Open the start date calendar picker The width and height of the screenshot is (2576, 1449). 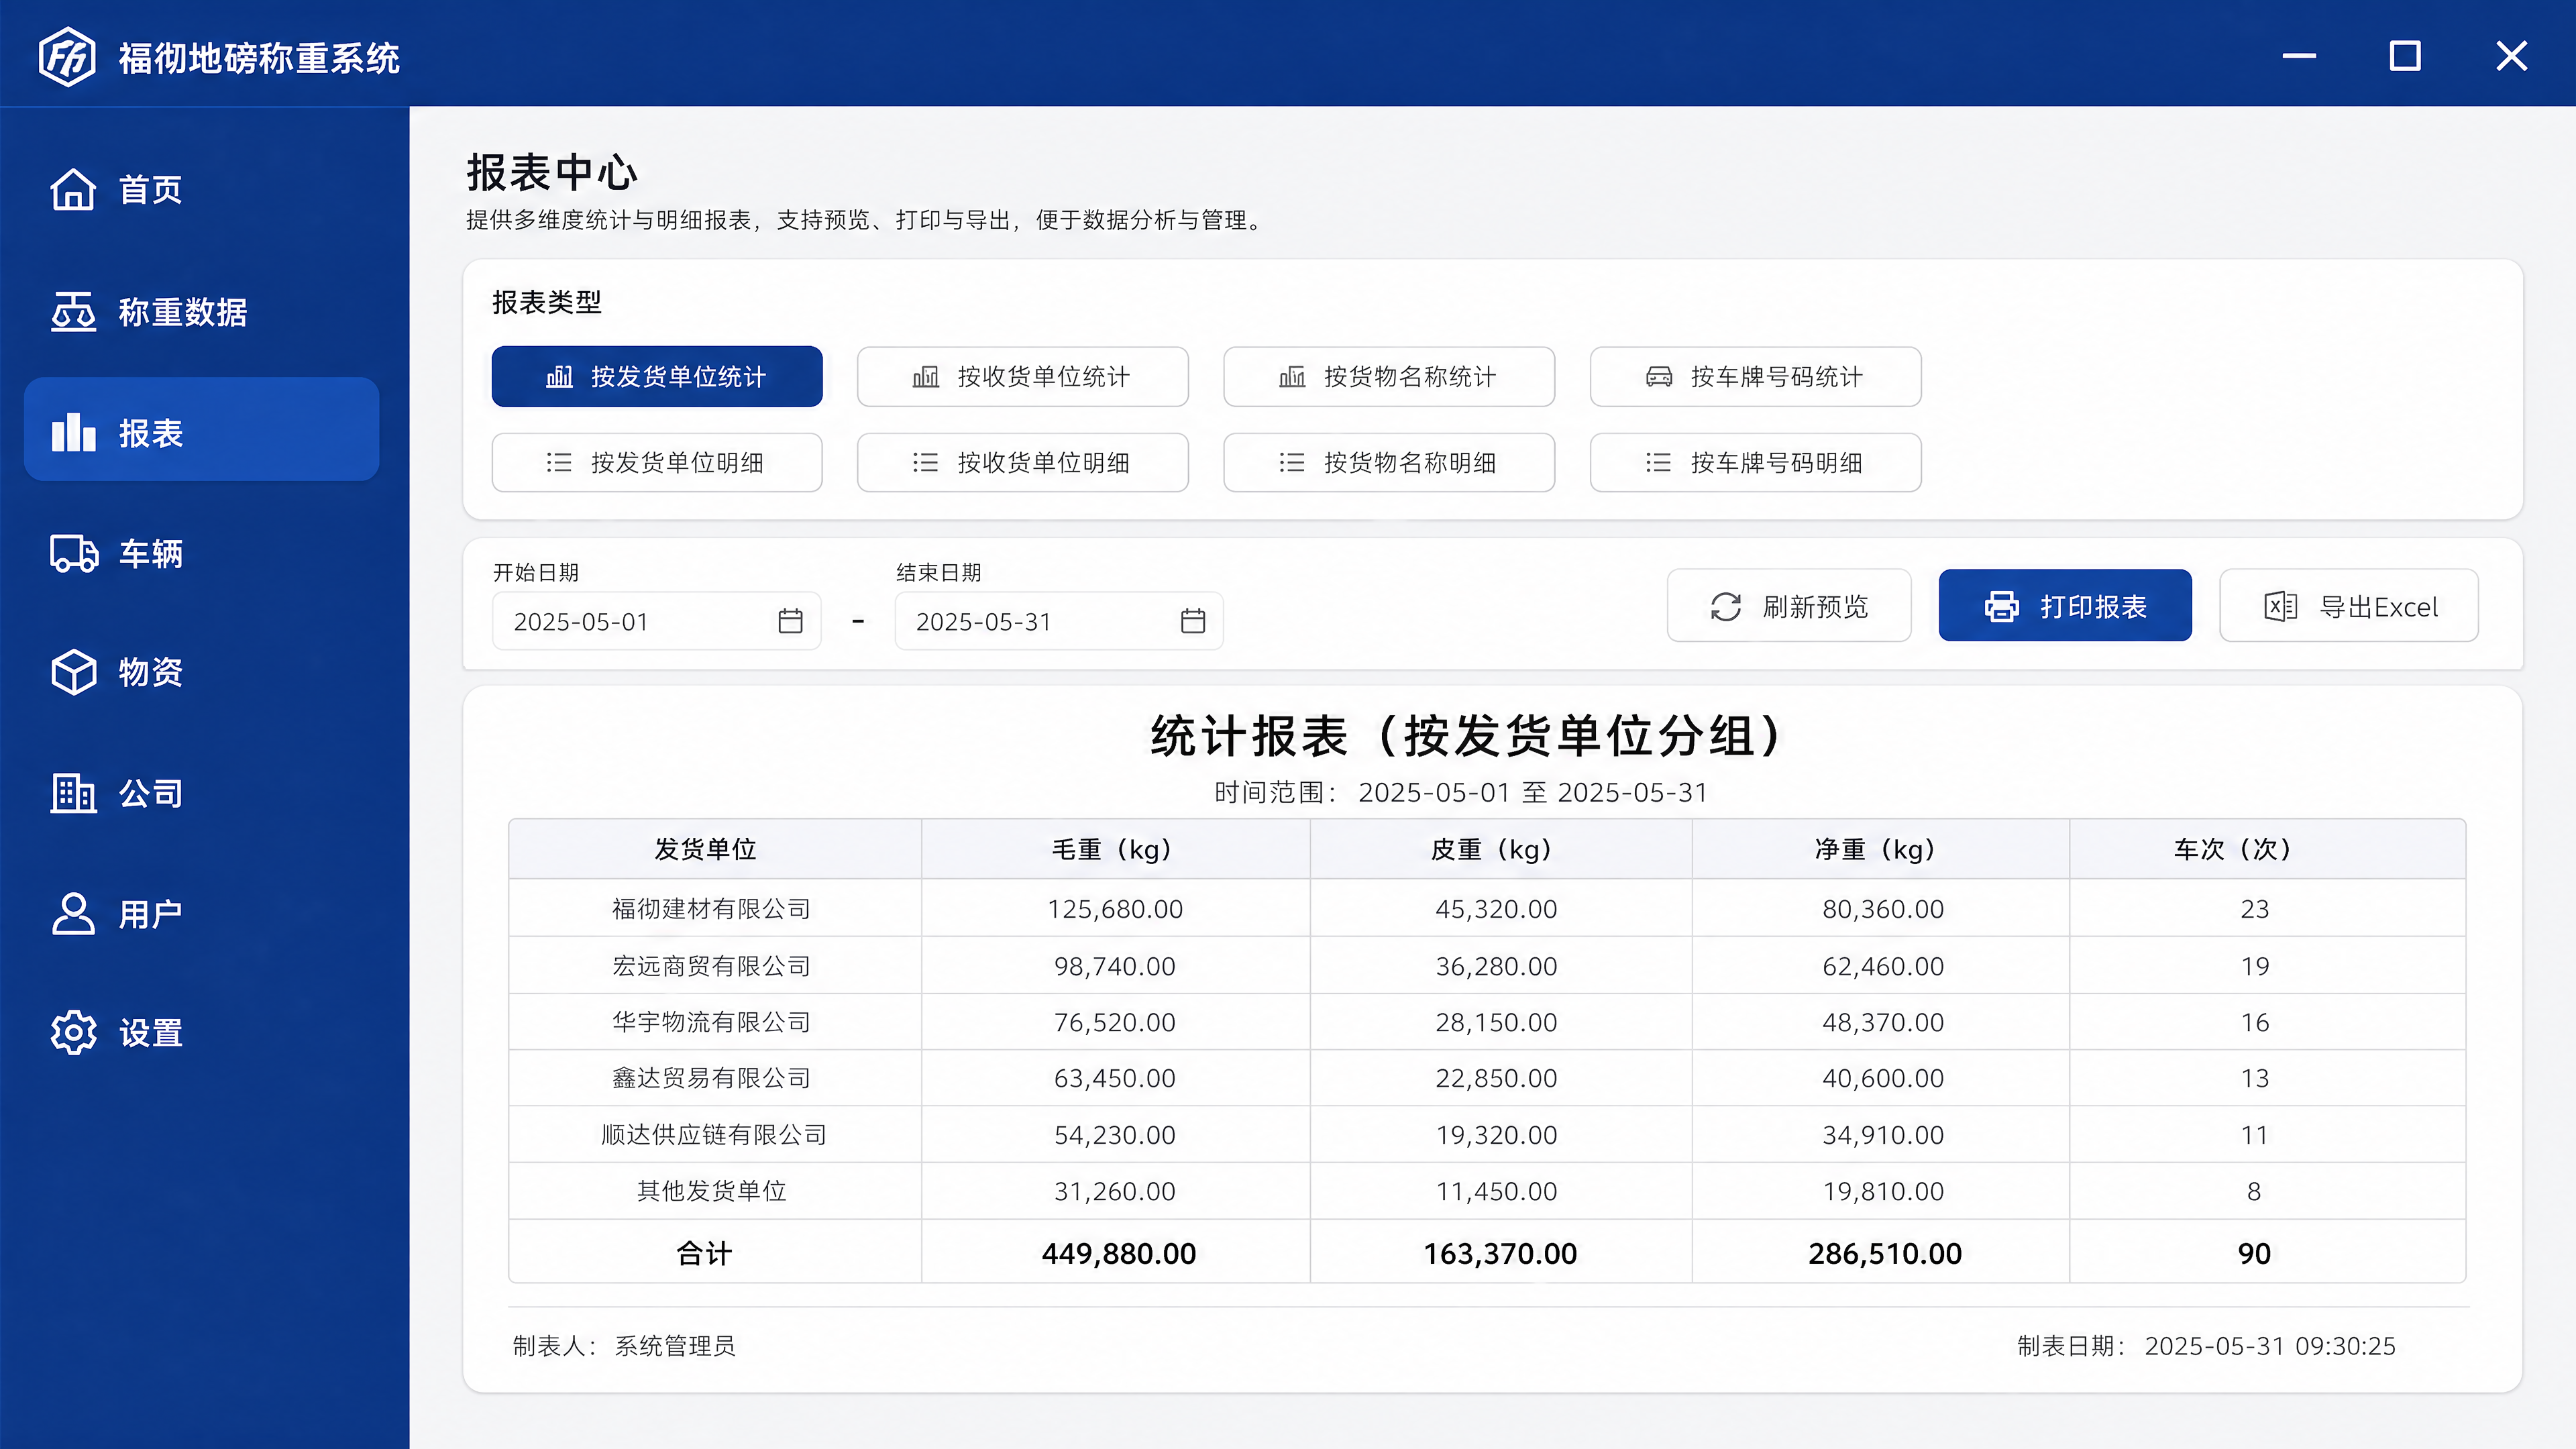point(790,621)
